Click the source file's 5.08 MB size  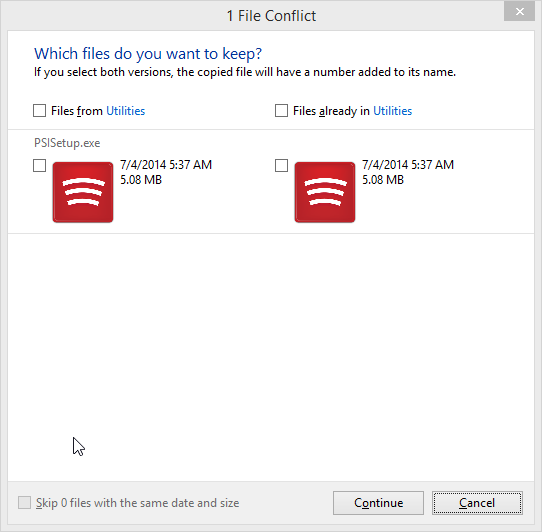pos(141,180)
